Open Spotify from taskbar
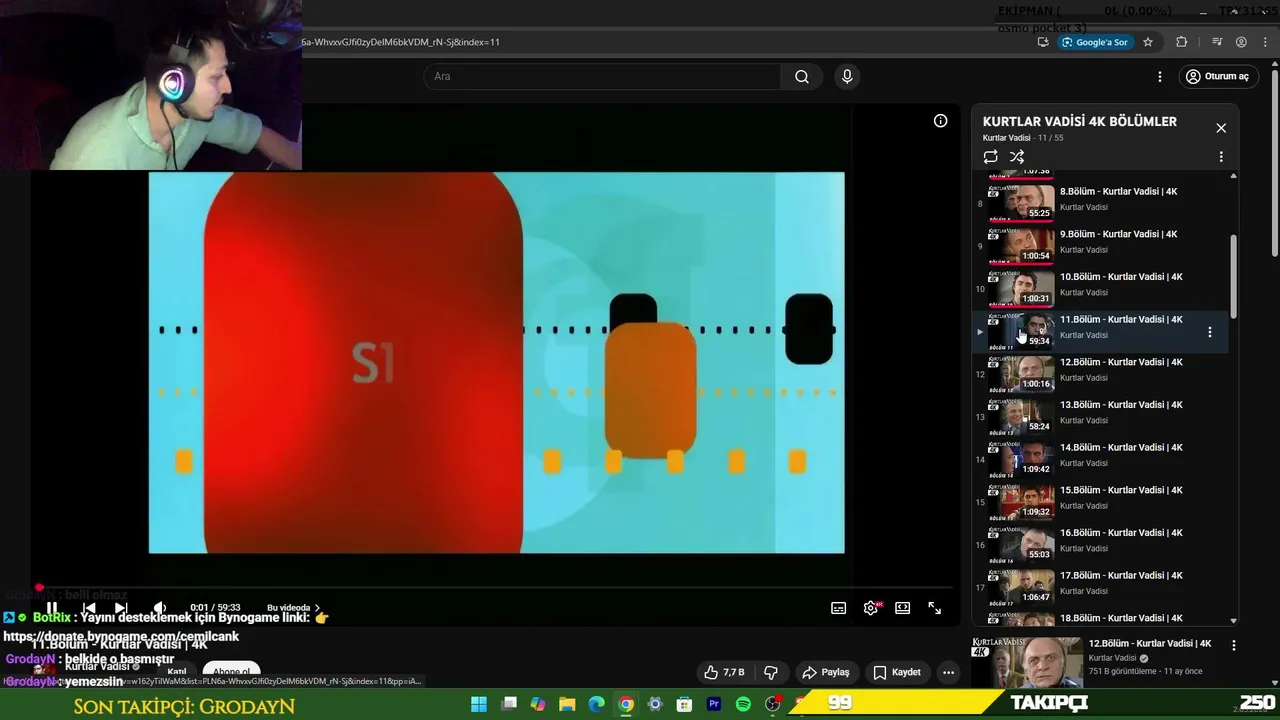The image size is (1280, 720). click(743, 704)
